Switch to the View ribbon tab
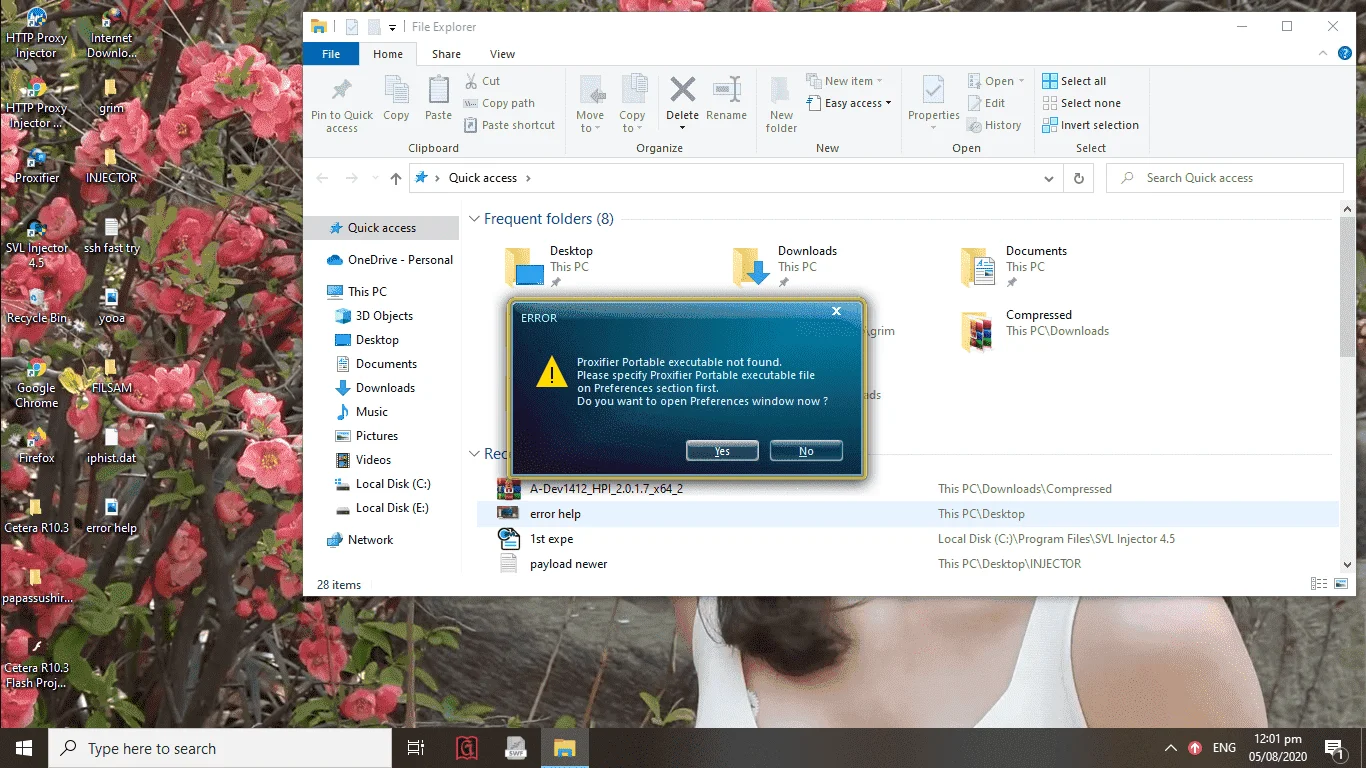Screen dimensions: 1366x768 click(502, 54)
